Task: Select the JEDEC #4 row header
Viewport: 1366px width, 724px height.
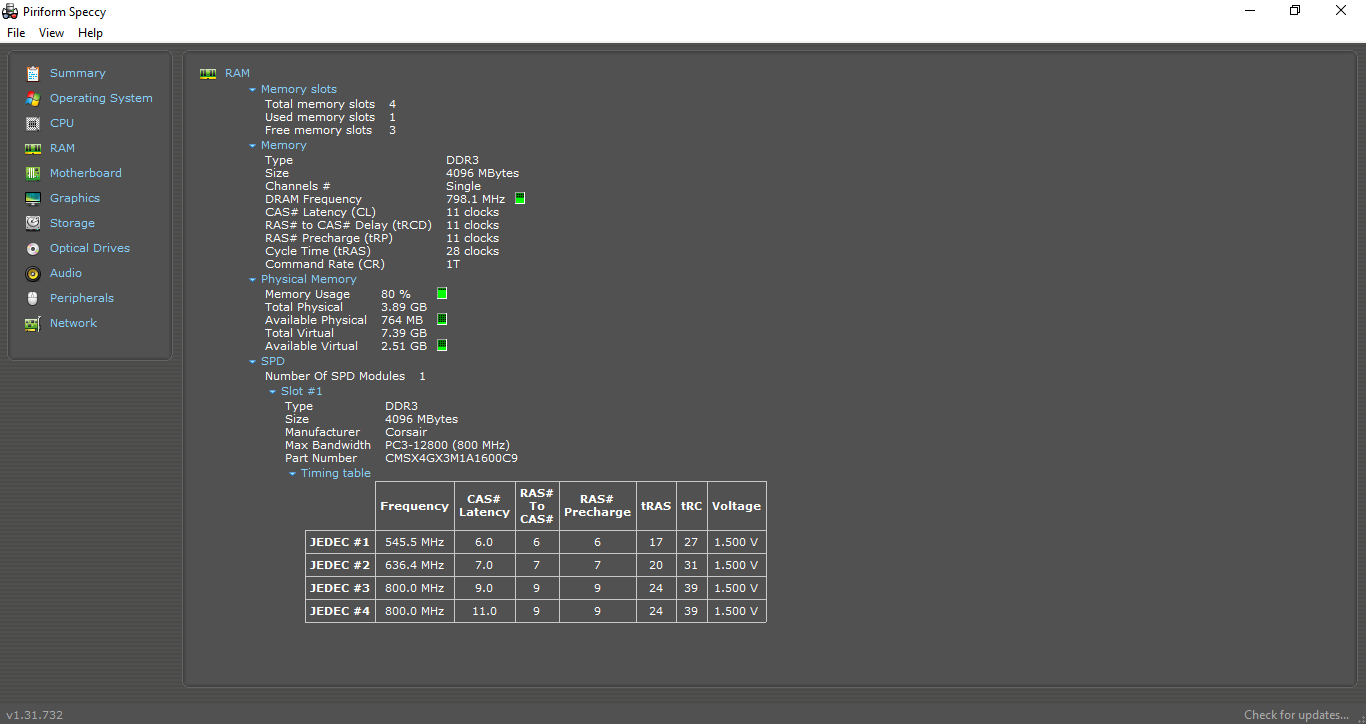Action: click(340, 611)
